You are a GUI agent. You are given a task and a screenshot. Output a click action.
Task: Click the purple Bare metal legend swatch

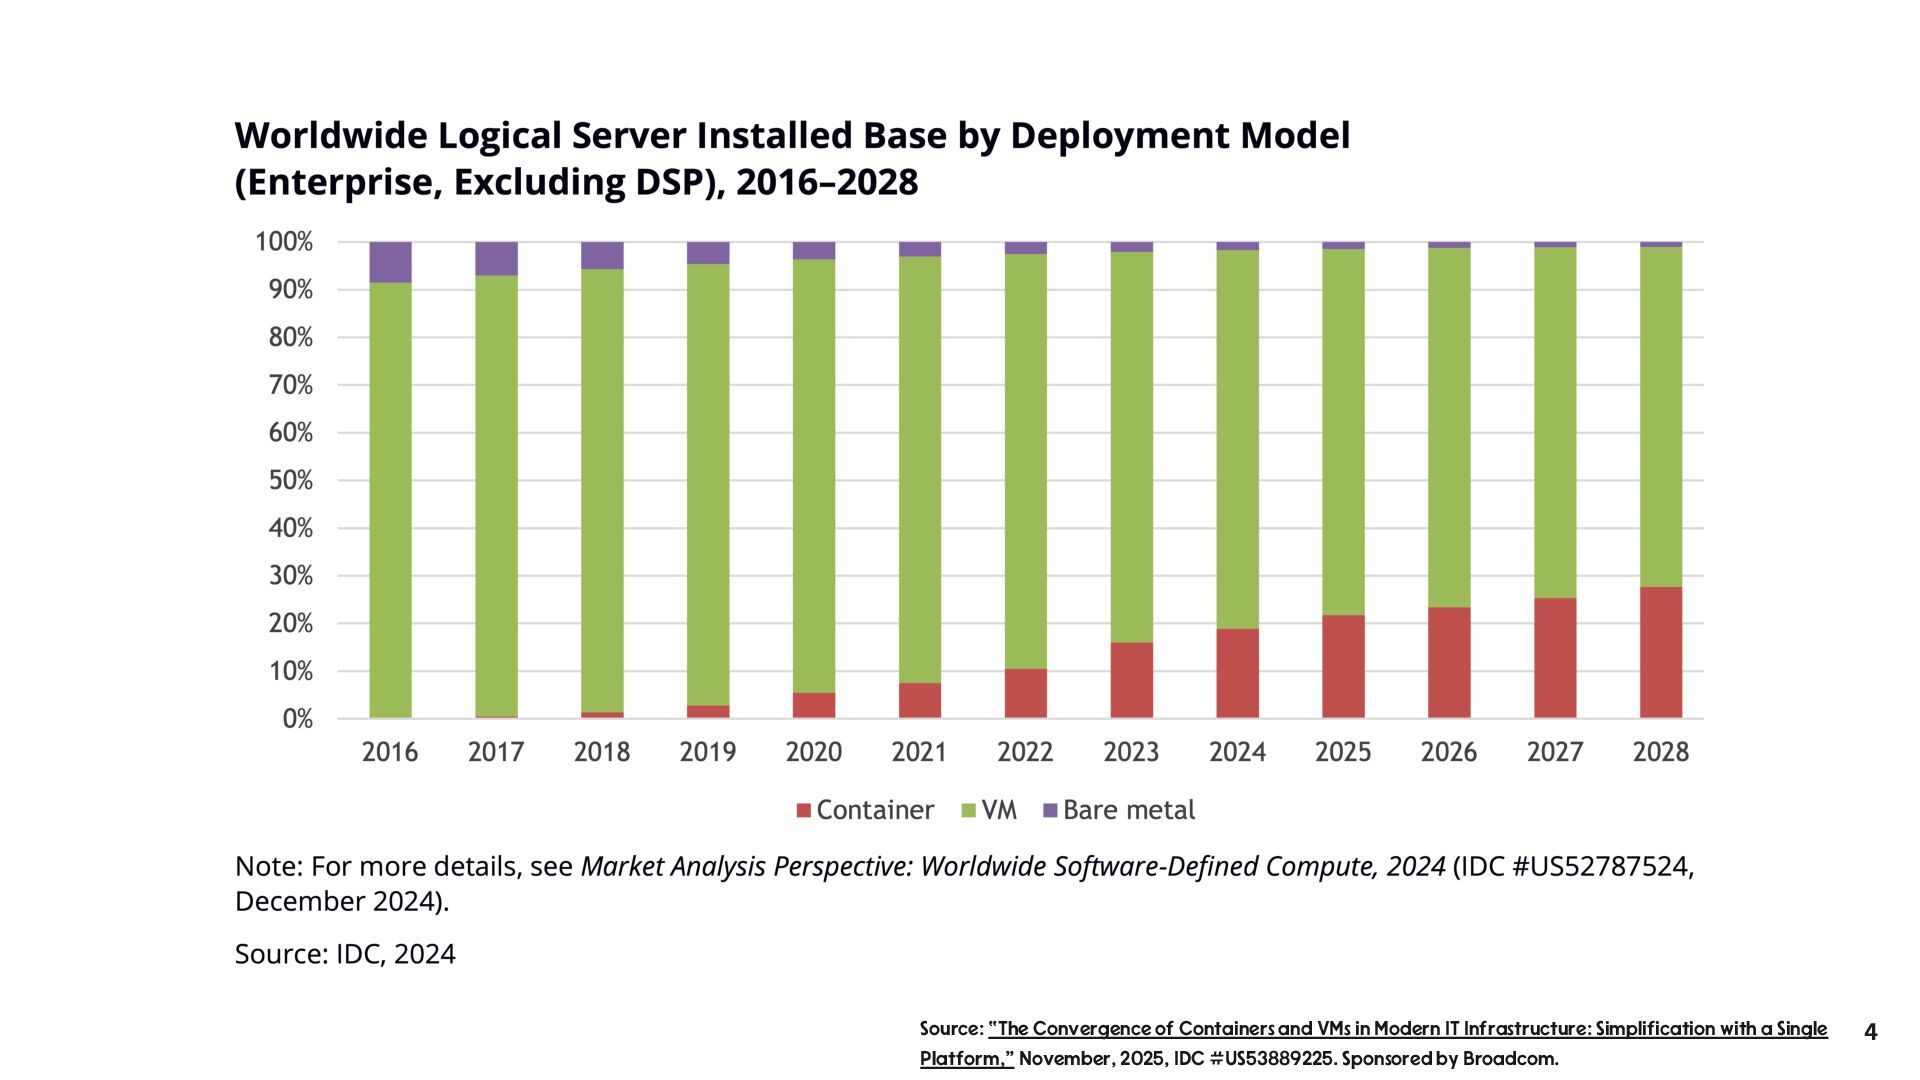pyautogui.click(x=1050, y=811)
